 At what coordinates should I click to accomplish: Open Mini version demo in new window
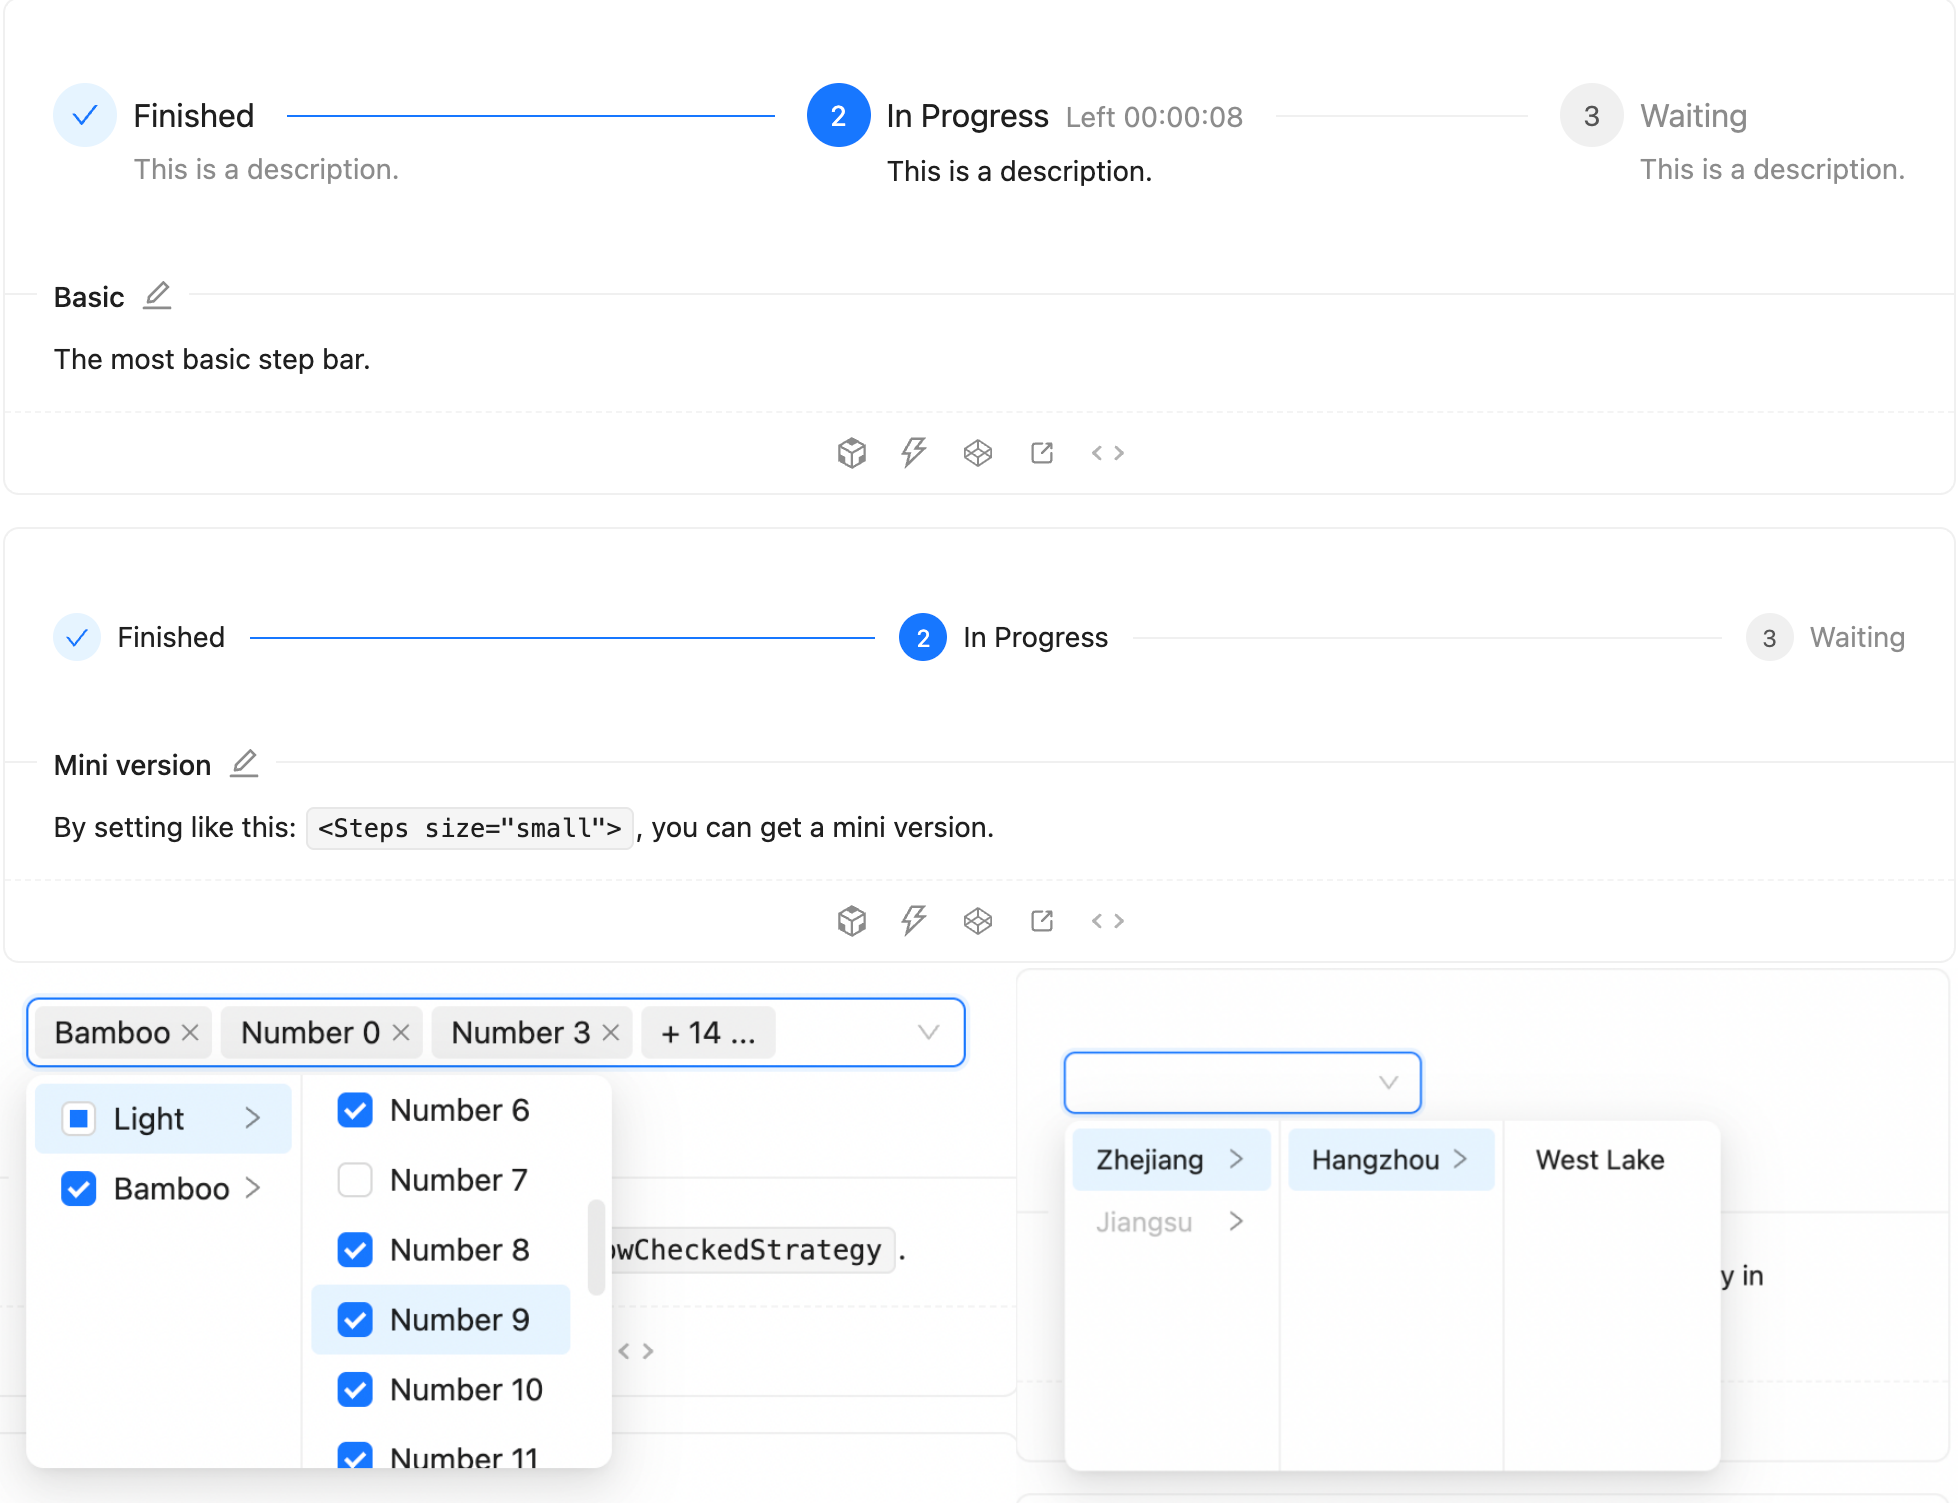pyautogui.click(x=1042, y=921)
